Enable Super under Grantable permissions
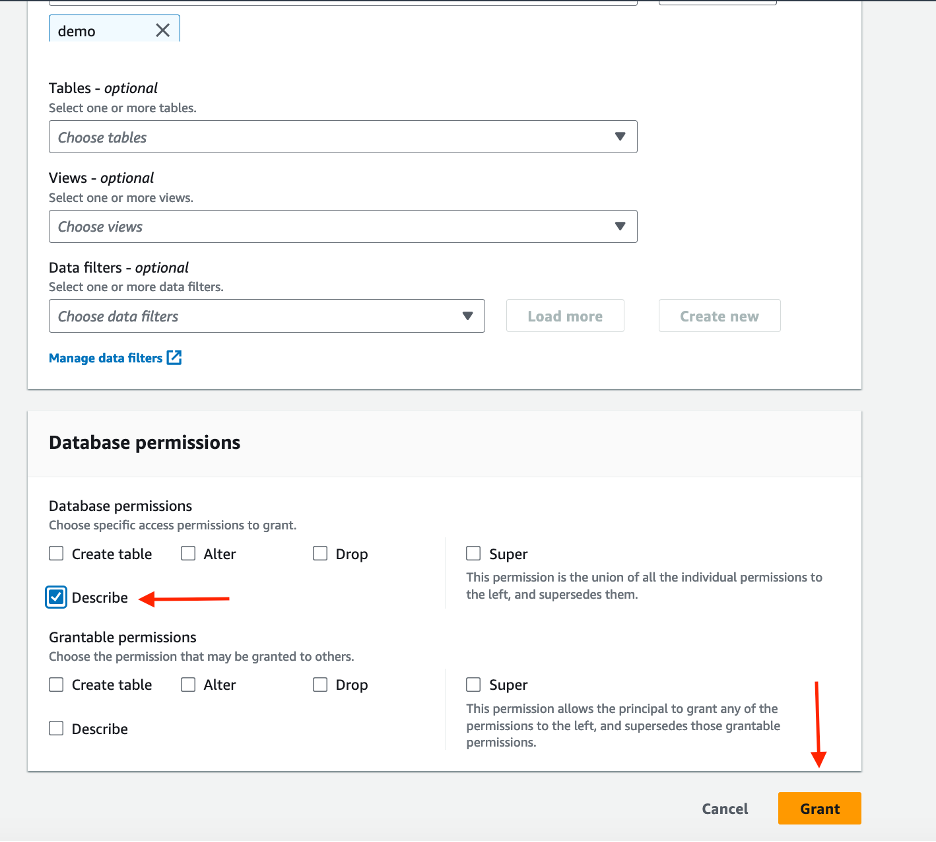 pyautogui.click(x=472, y=684)
